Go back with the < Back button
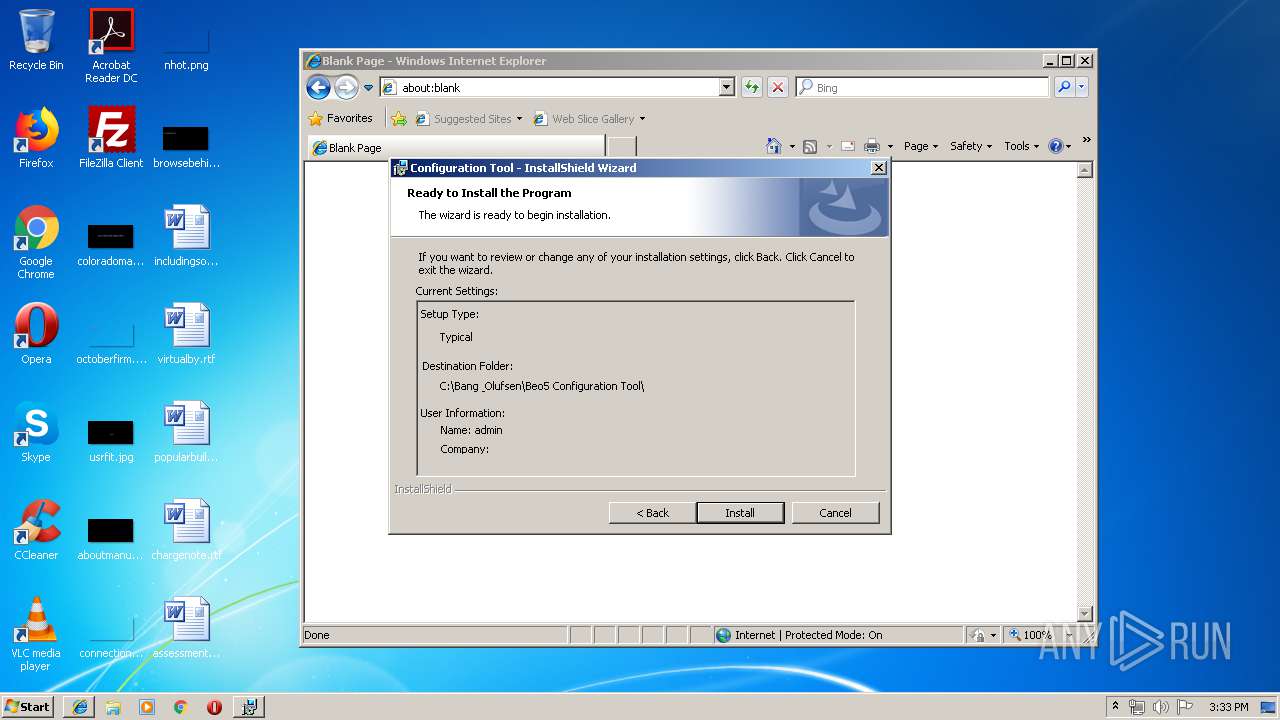 point(653,513)
